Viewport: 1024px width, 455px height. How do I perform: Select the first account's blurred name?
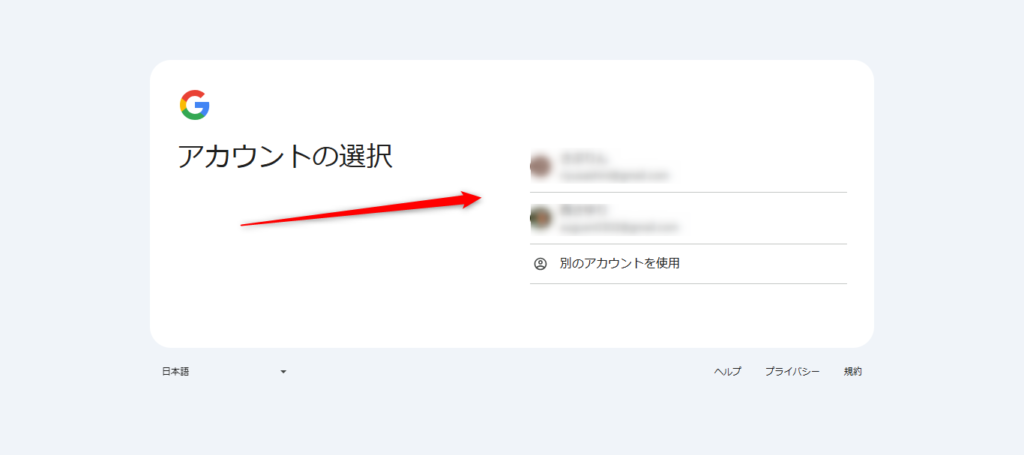(584, 159)
